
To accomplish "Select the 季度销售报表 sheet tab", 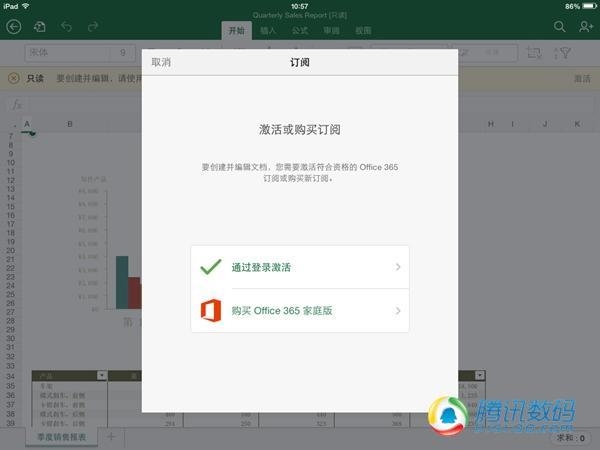I will [62, 437].
